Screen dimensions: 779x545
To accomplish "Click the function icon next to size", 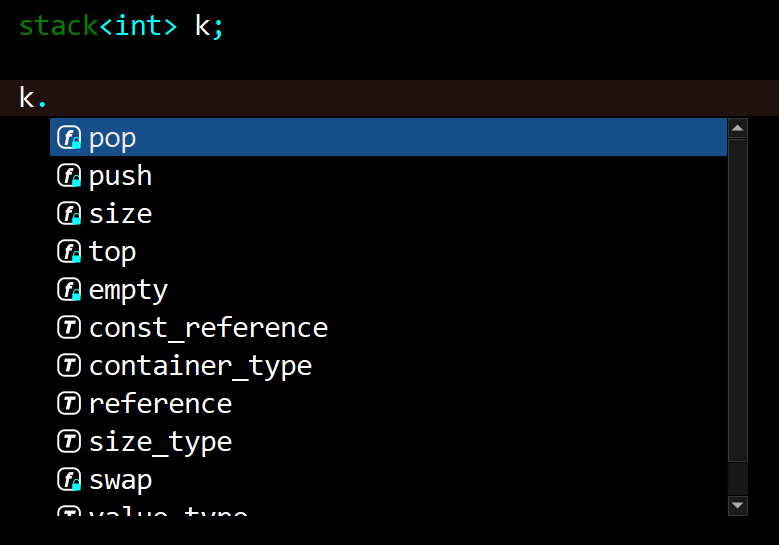I will (69, 214).
